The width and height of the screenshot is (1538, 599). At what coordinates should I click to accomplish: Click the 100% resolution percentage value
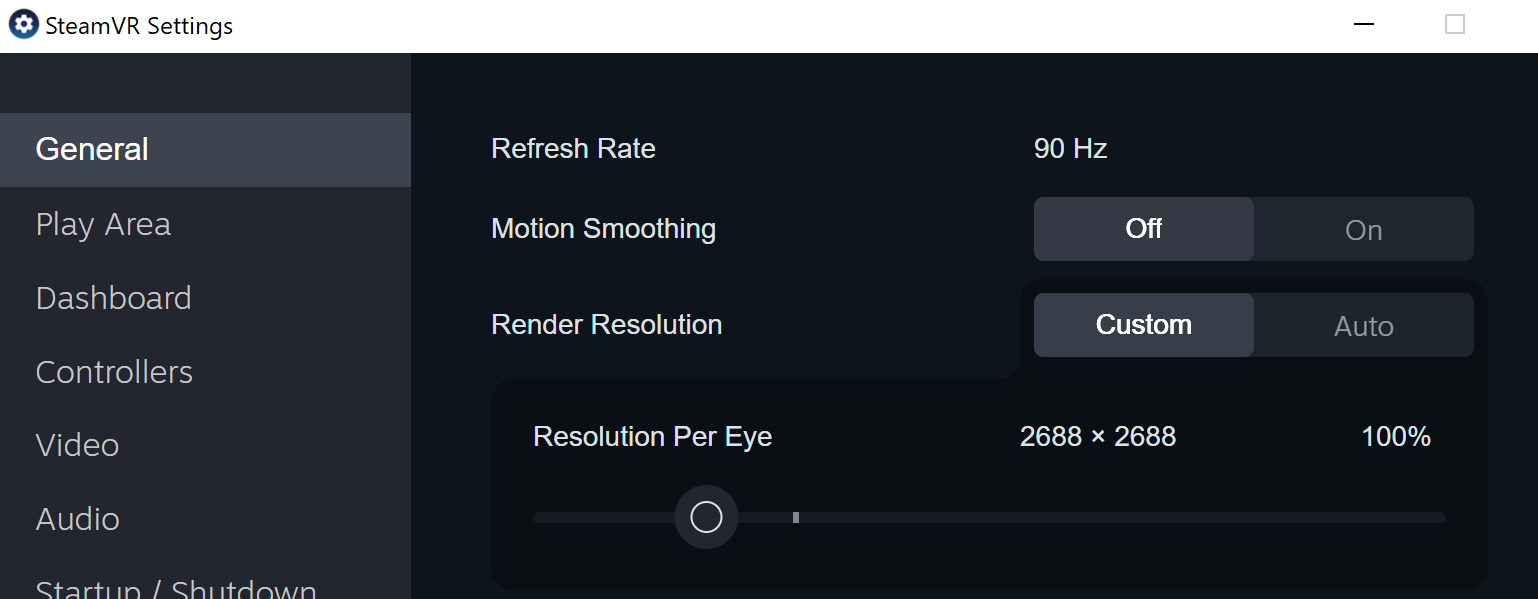pos(1396,437)
